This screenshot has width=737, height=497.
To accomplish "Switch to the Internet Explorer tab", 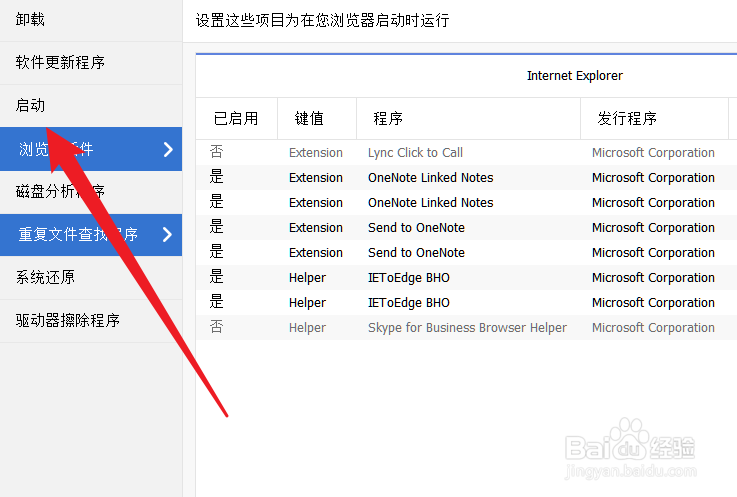I will (x=574, y=76).
